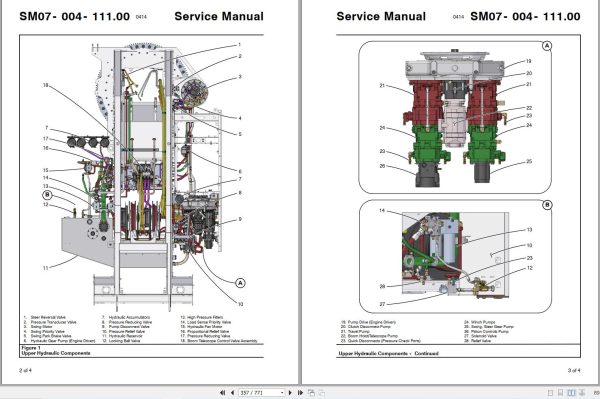Click legend entry '16. Proportional Relief Valve'

point(205,332)
